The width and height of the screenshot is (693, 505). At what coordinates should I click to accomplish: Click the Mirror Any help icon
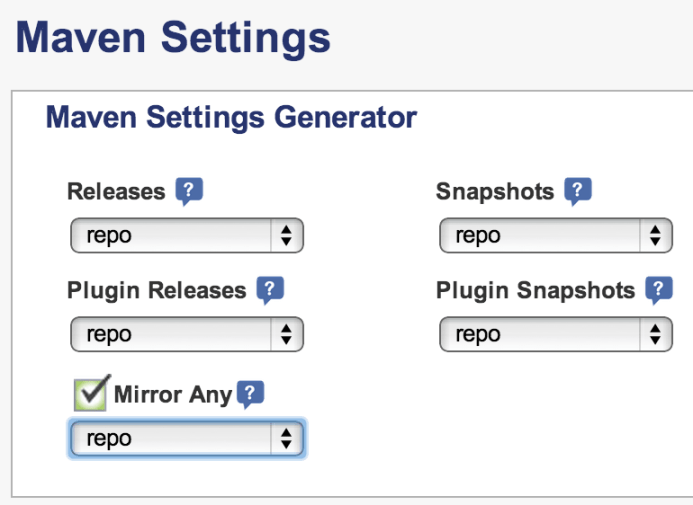tap(251, 394)
